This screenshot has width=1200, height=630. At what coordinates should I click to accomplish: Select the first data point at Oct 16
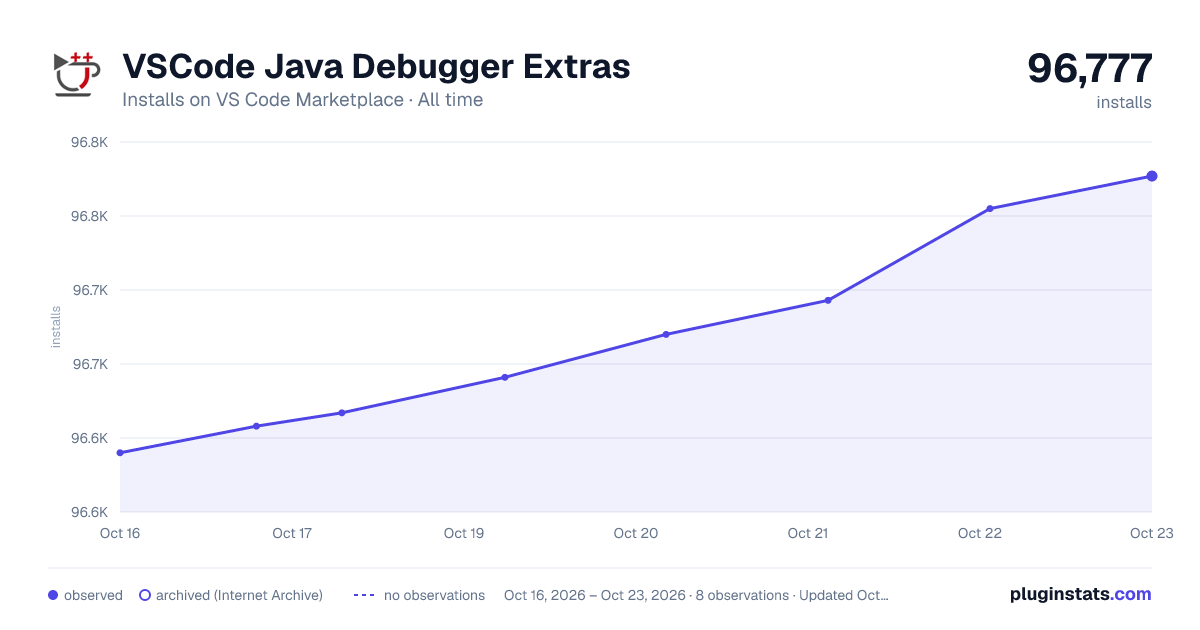(120, 453)
